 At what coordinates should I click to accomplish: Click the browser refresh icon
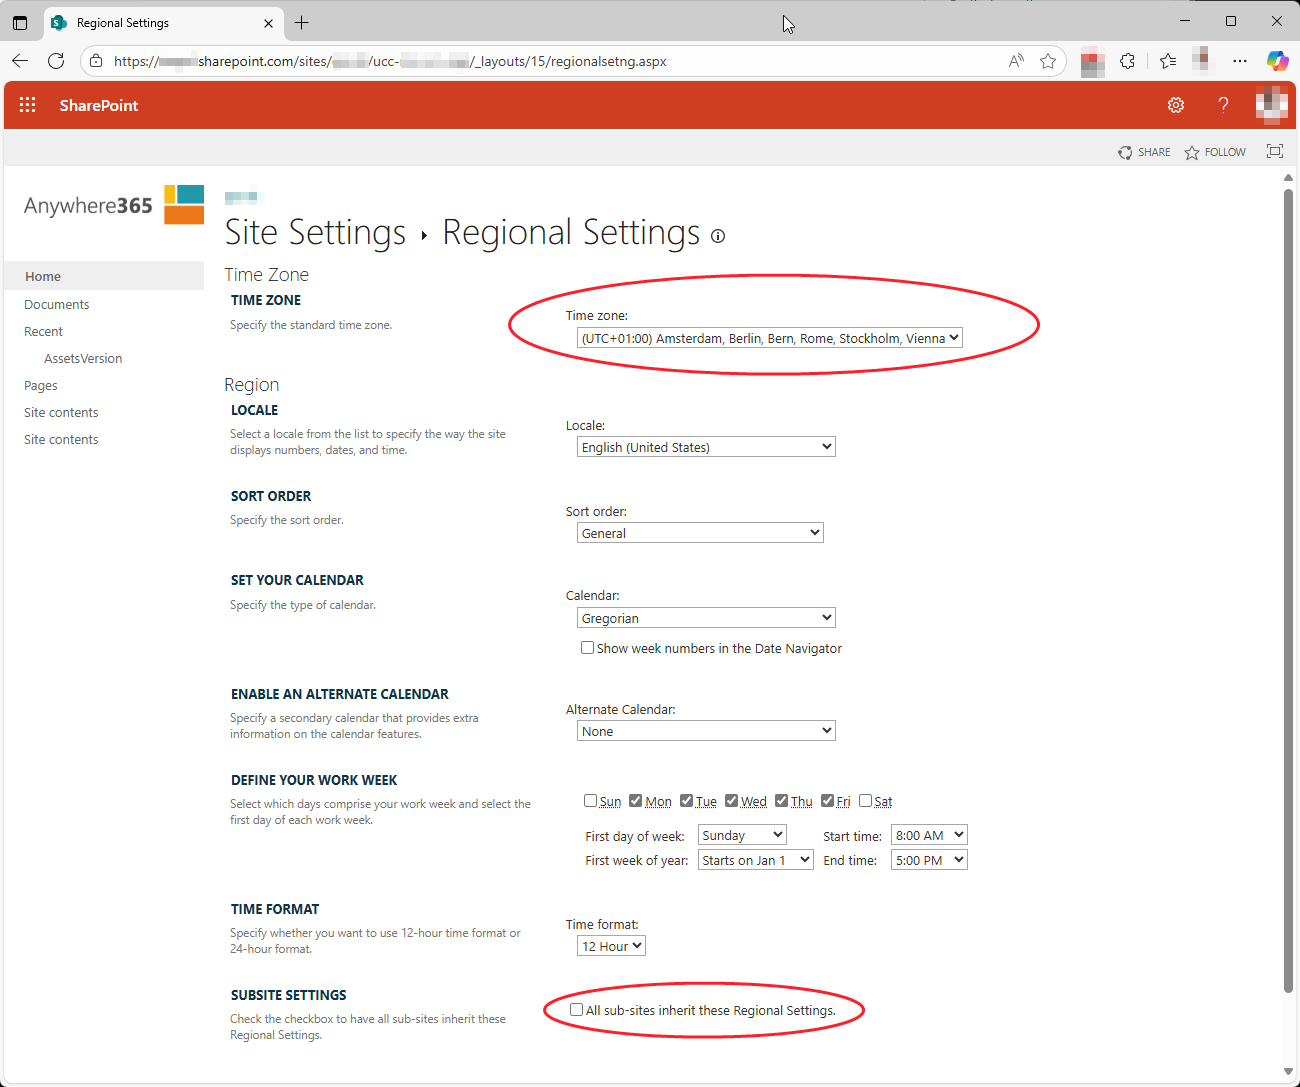(56, 61)
